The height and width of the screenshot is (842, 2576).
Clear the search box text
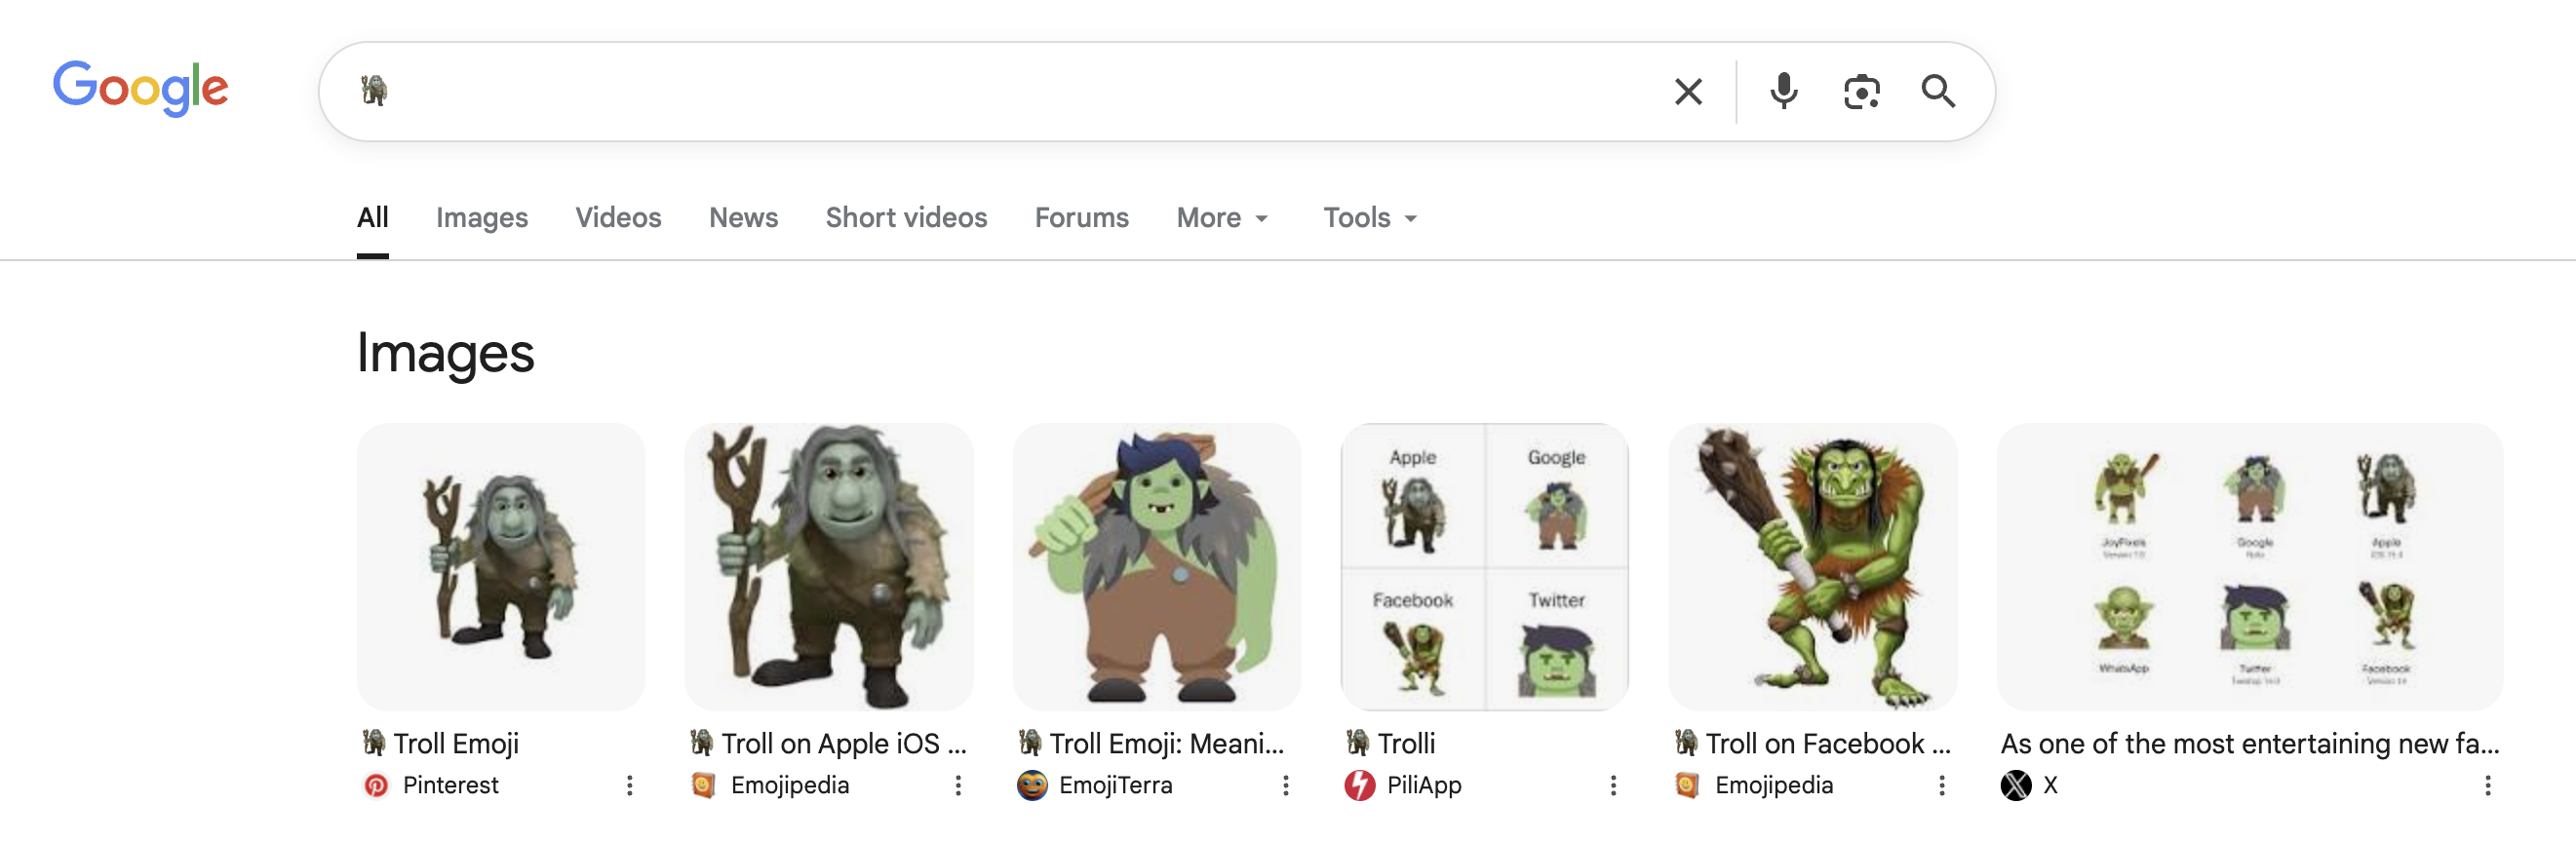(1688, 92)
